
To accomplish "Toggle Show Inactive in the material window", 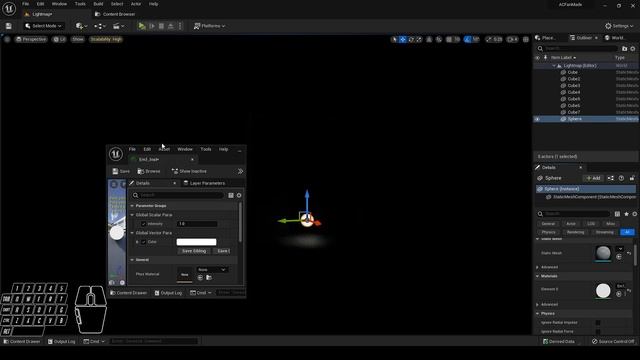I will [x=189, y=171].
